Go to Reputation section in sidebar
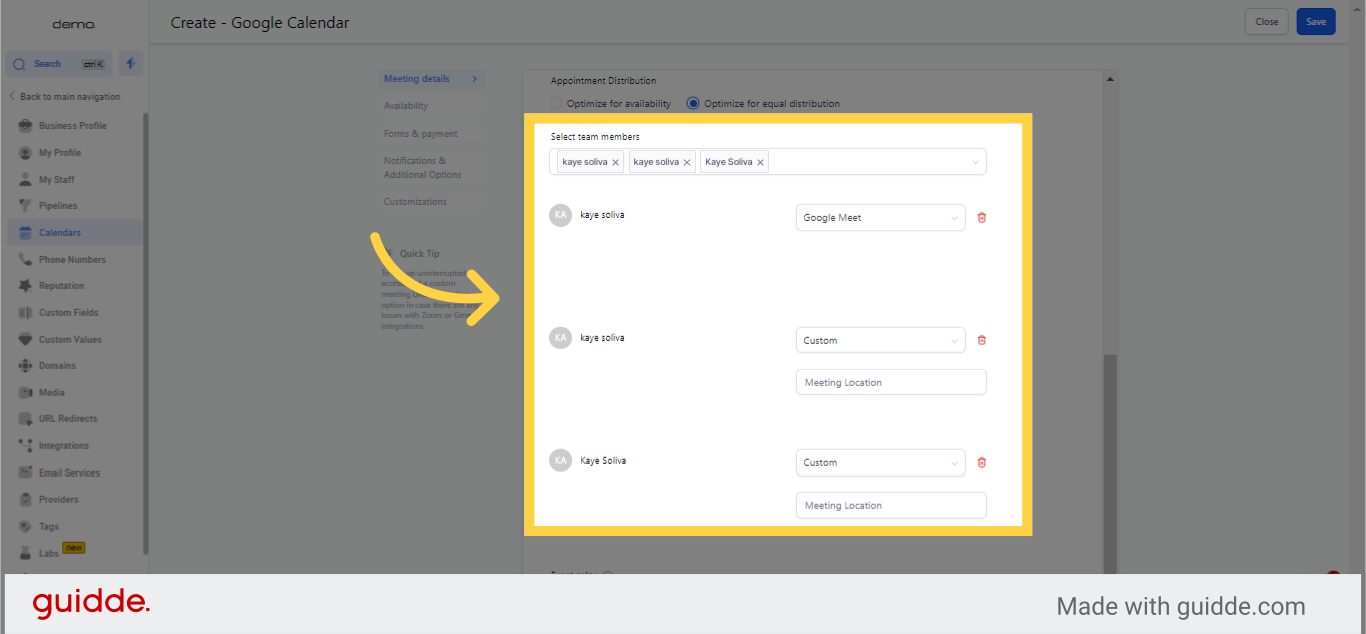The height and width of the screenshot is (634, 1366). pyautogui.click(x=61, y=286)
